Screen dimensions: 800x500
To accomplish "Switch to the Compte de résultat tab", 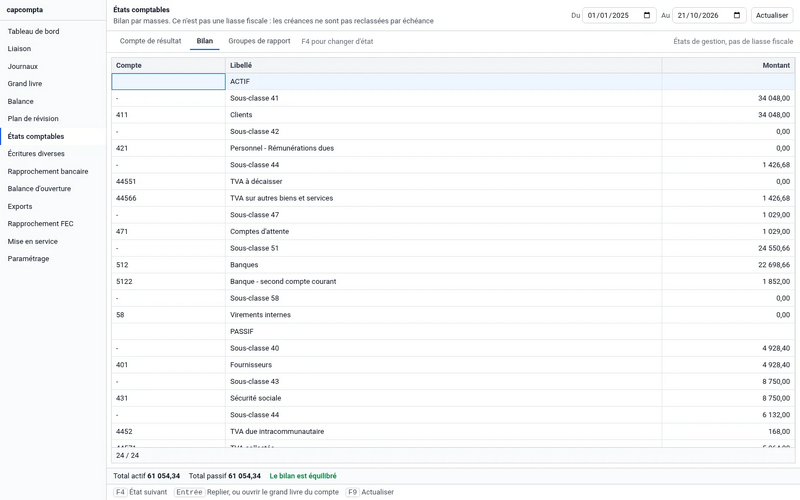I will pos(151,41).
